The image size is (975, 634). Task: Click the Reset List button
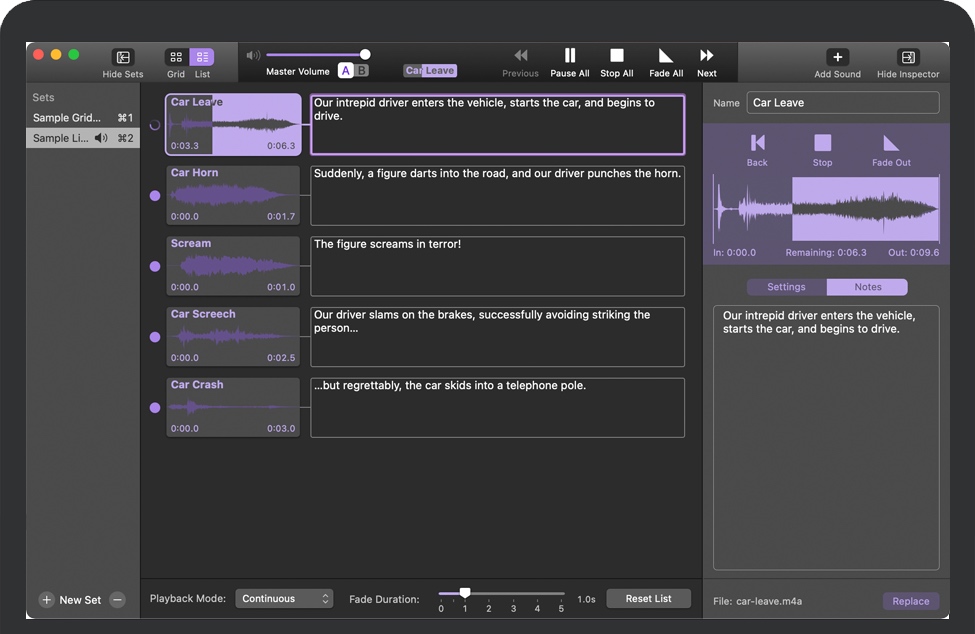648,599
